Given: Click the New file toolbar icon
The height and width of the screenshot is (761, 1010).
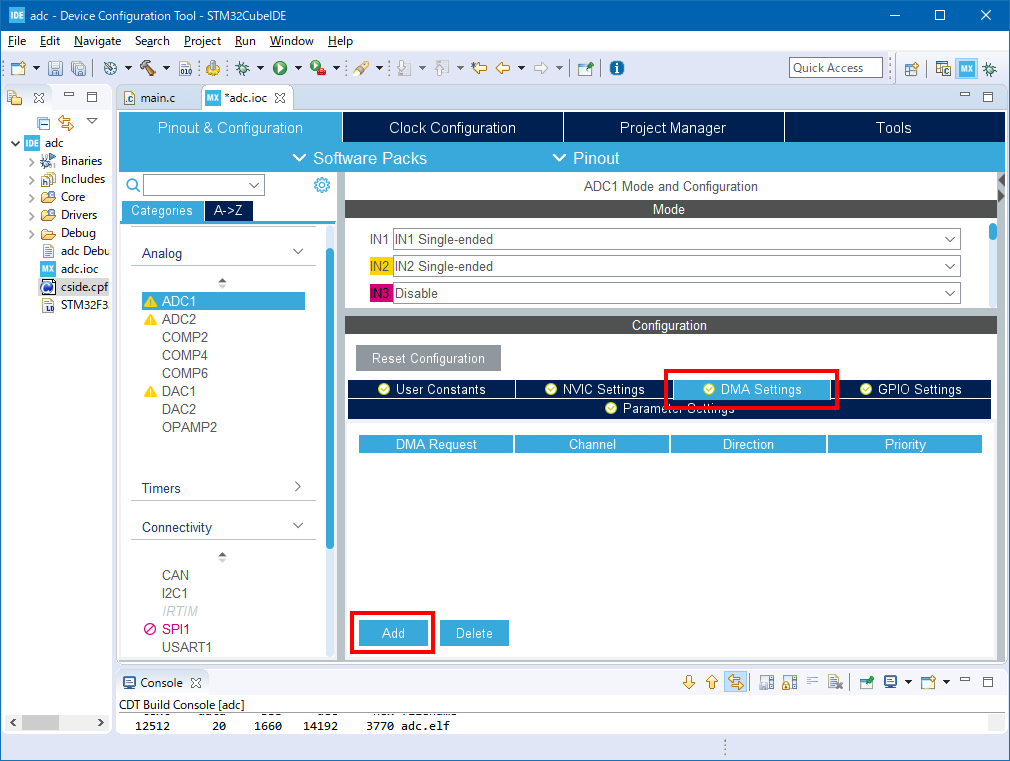Looking at the screenshot, I should pos(18,68).
